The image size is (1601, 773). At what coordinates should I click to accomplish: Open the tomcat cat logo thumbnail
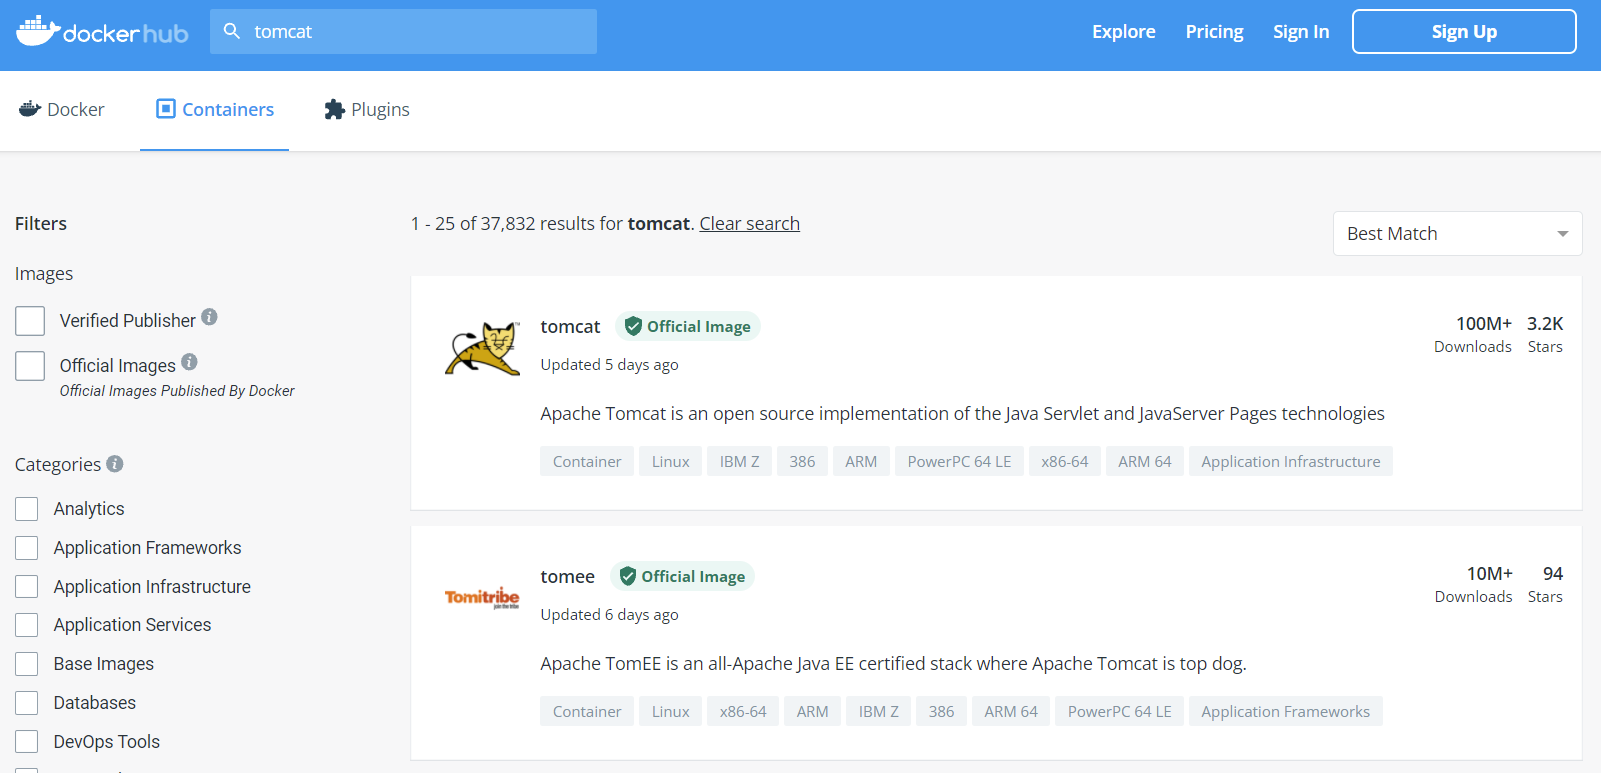click(483, 348)
